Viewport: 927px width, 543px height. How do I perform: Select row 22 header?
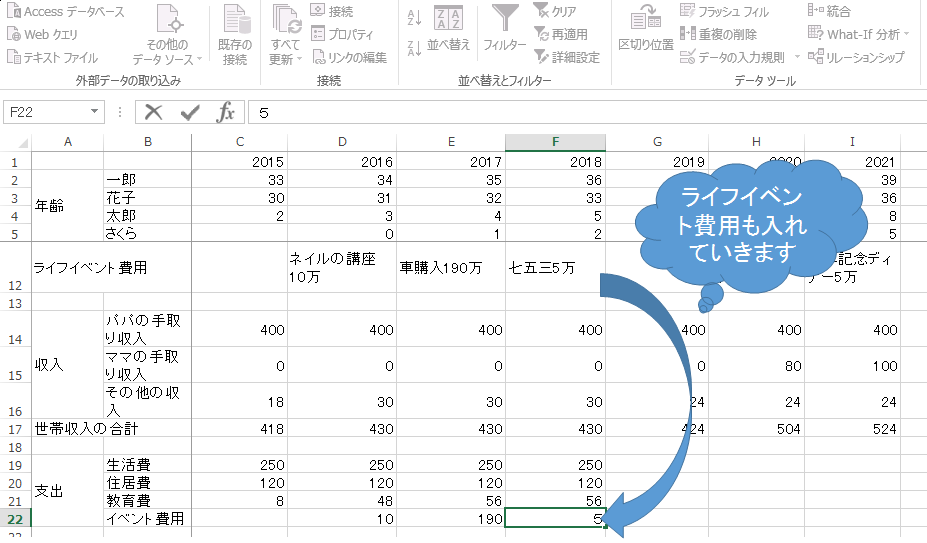(15, 519)
